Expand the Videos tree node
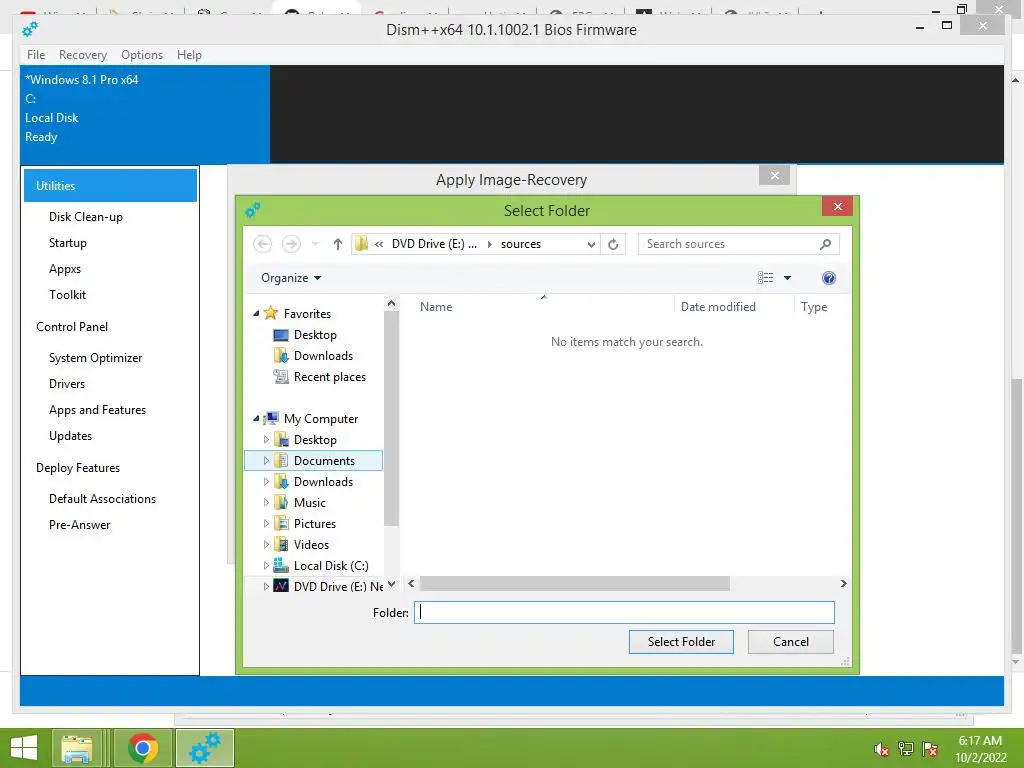The image size is (1024, 768). coord(266,545)
